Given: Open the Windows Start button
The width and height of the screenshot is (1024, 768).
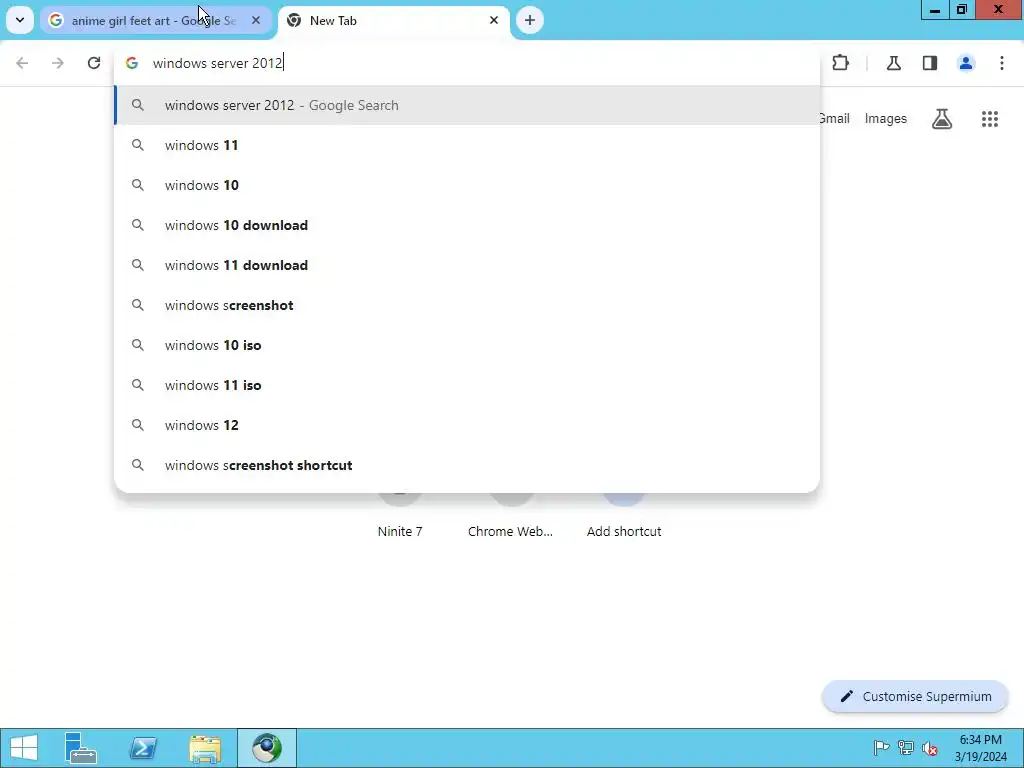Looking at the screenshot, I should click(24, 748).
